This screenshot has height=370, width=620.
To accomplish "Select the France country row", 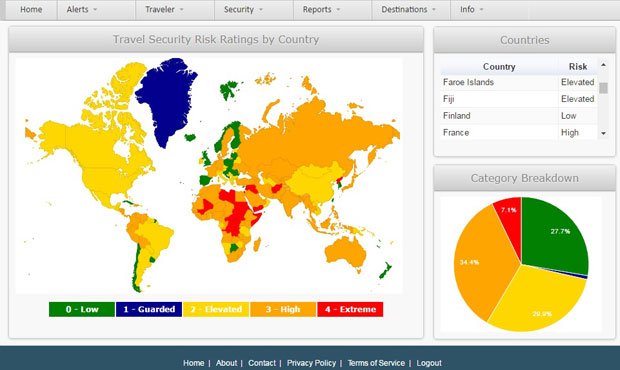I will click(518, 132).
